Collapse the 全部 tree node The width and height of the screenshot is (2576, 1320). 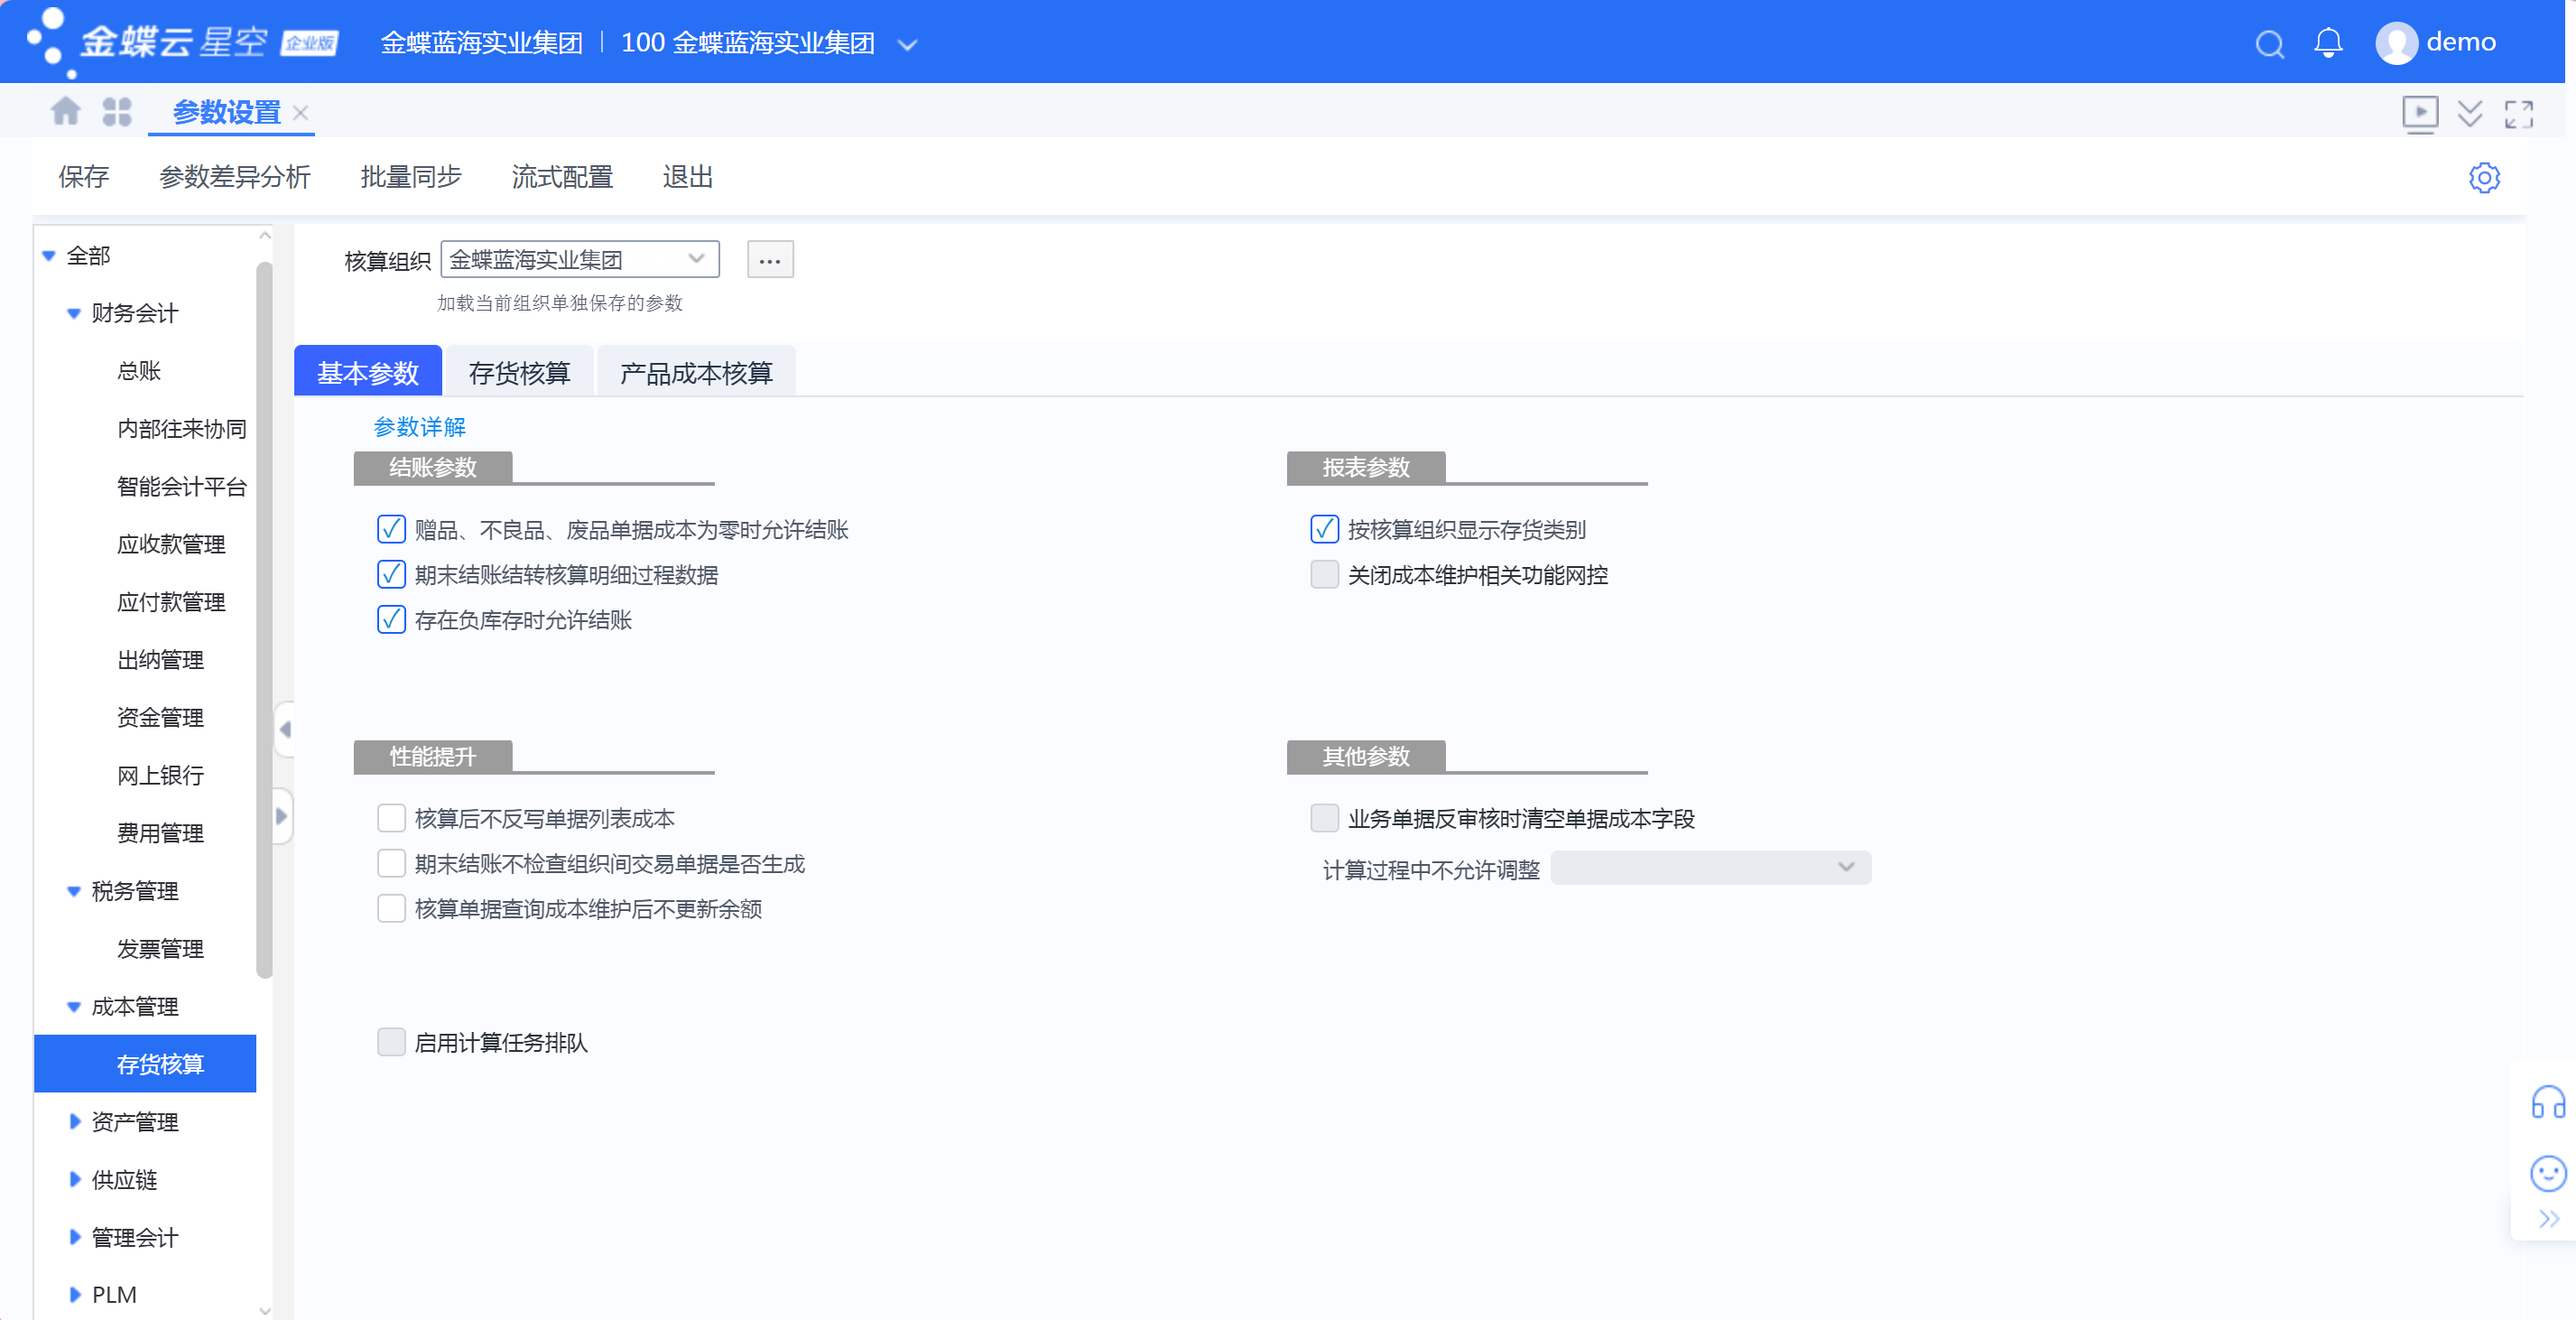coord(48,256)
